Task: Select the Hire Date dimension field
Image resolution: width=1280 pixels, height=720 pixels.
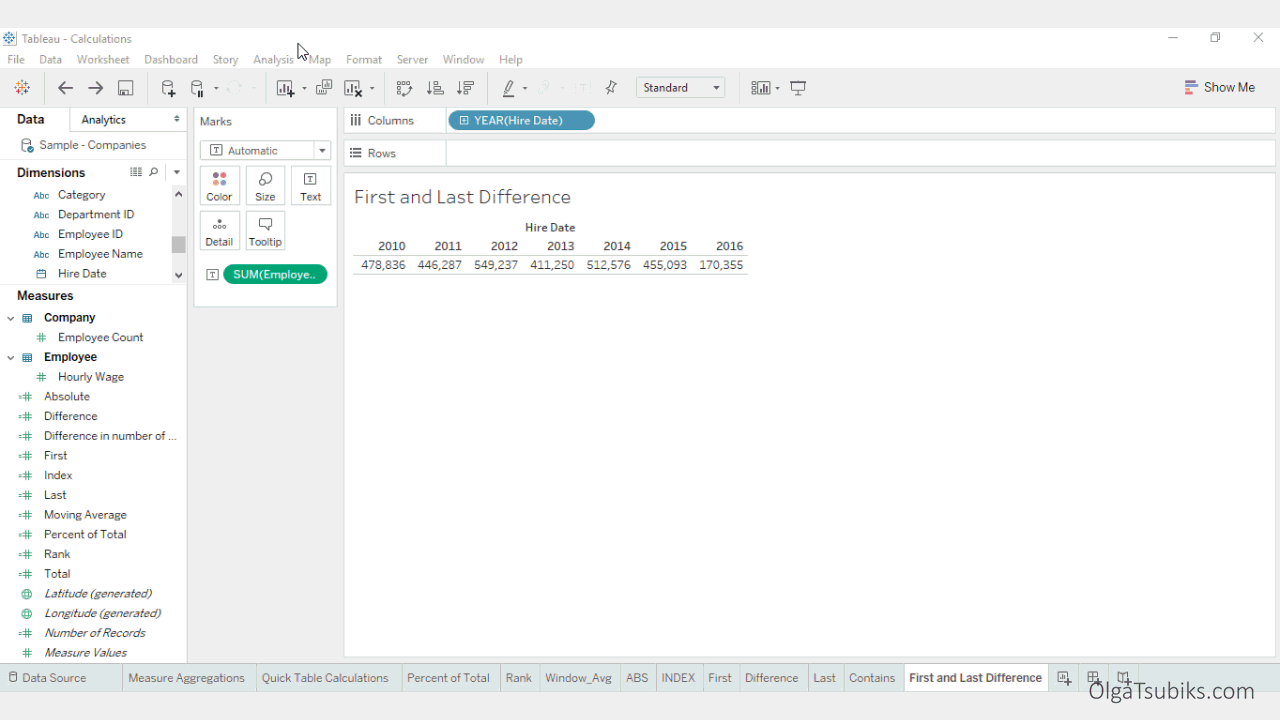Action: [x=82, y=274]
